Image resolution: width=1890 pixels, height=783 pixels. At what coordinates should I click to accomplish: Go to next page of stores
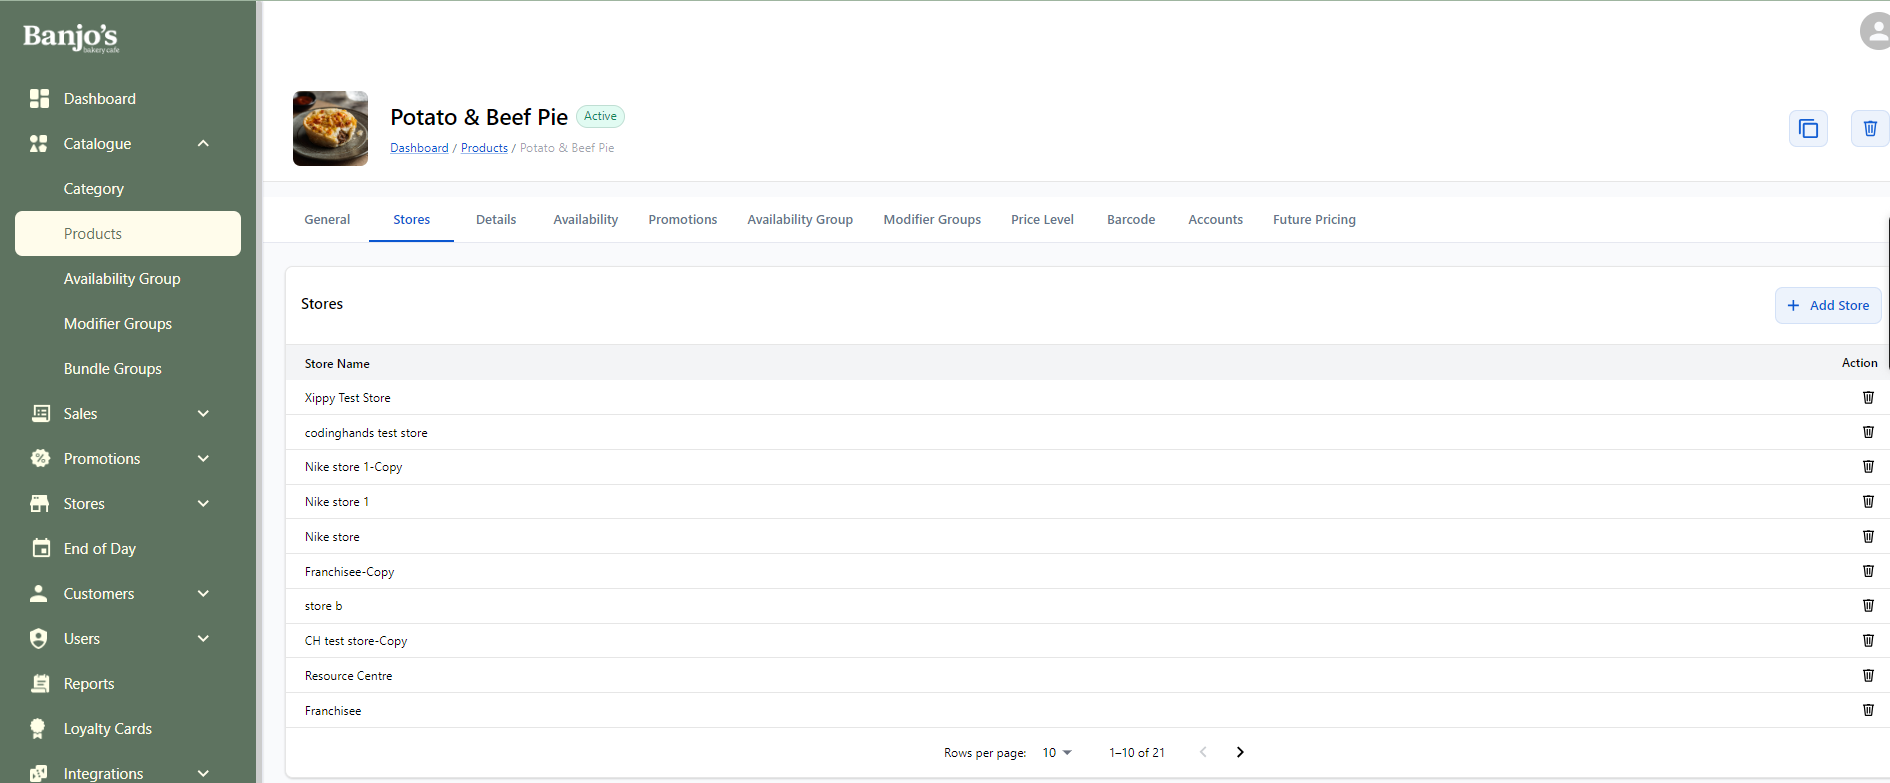[1240, 753]
